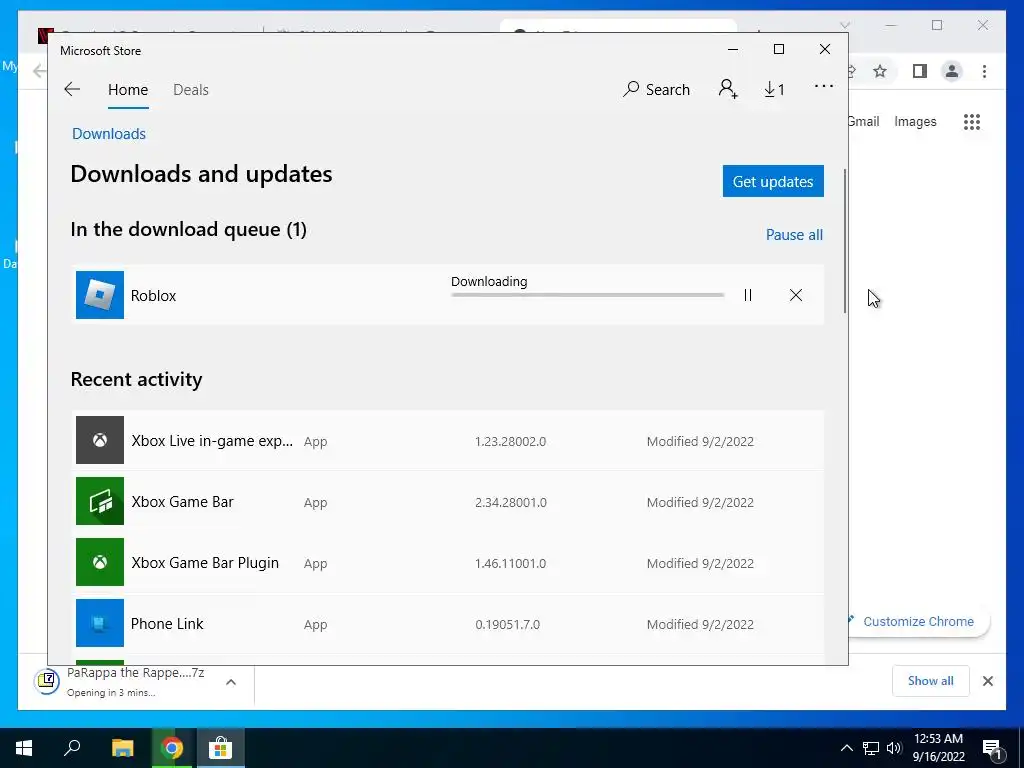Cancel the Roblox download
Viewport: 1024px width, 768px height.
795,295
